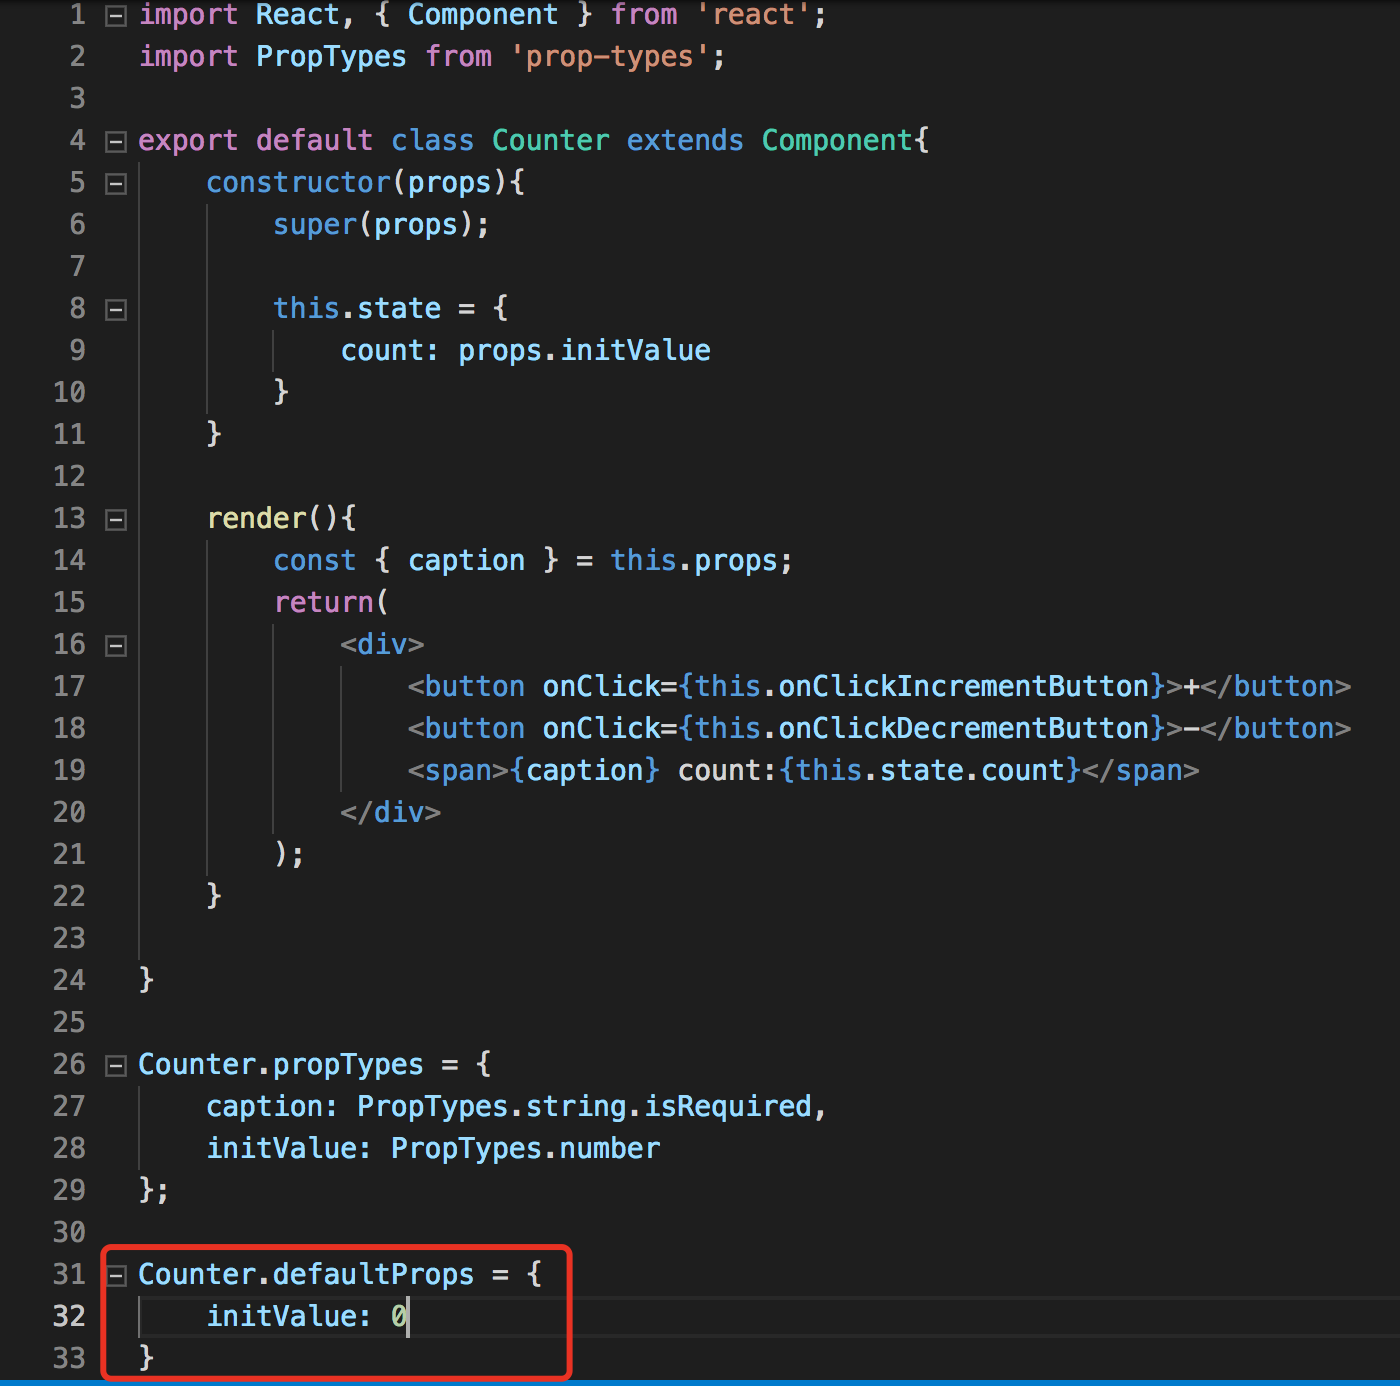Viewport: 1400px width, 1386px height.
Task: Click the extends keyword on line 4
Action: click(685, 140)
